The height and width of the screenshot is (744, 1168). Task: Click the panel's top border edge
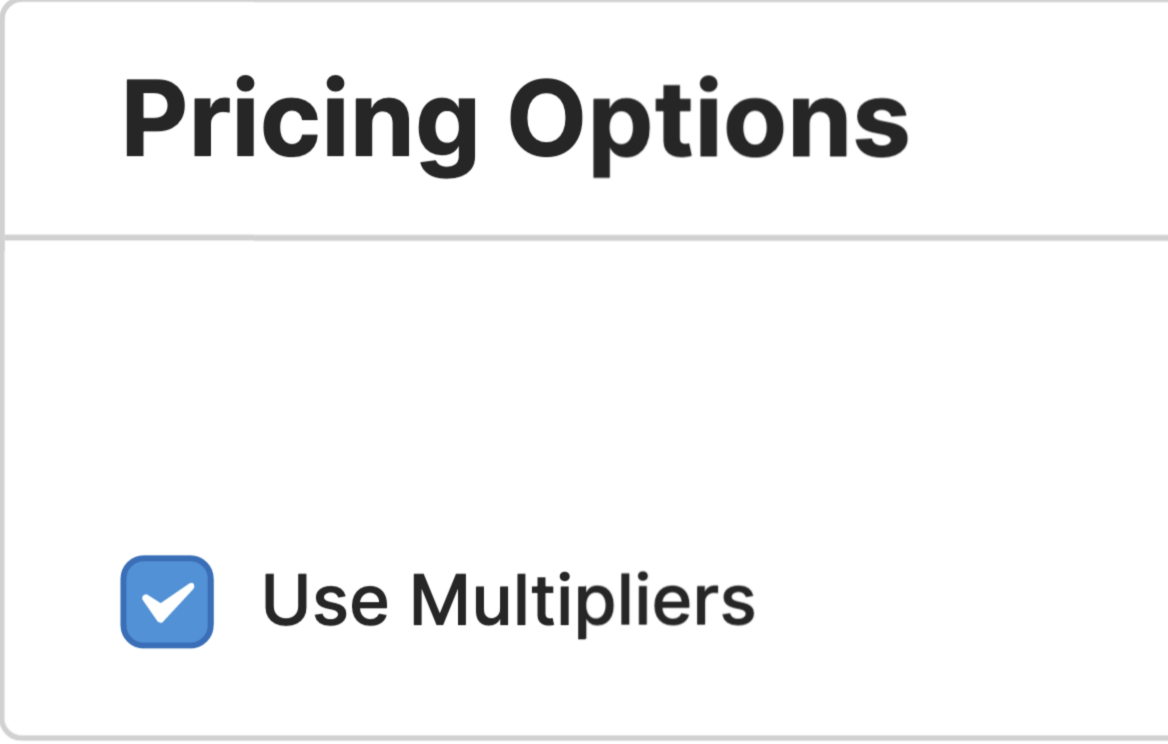click(584, 4)
